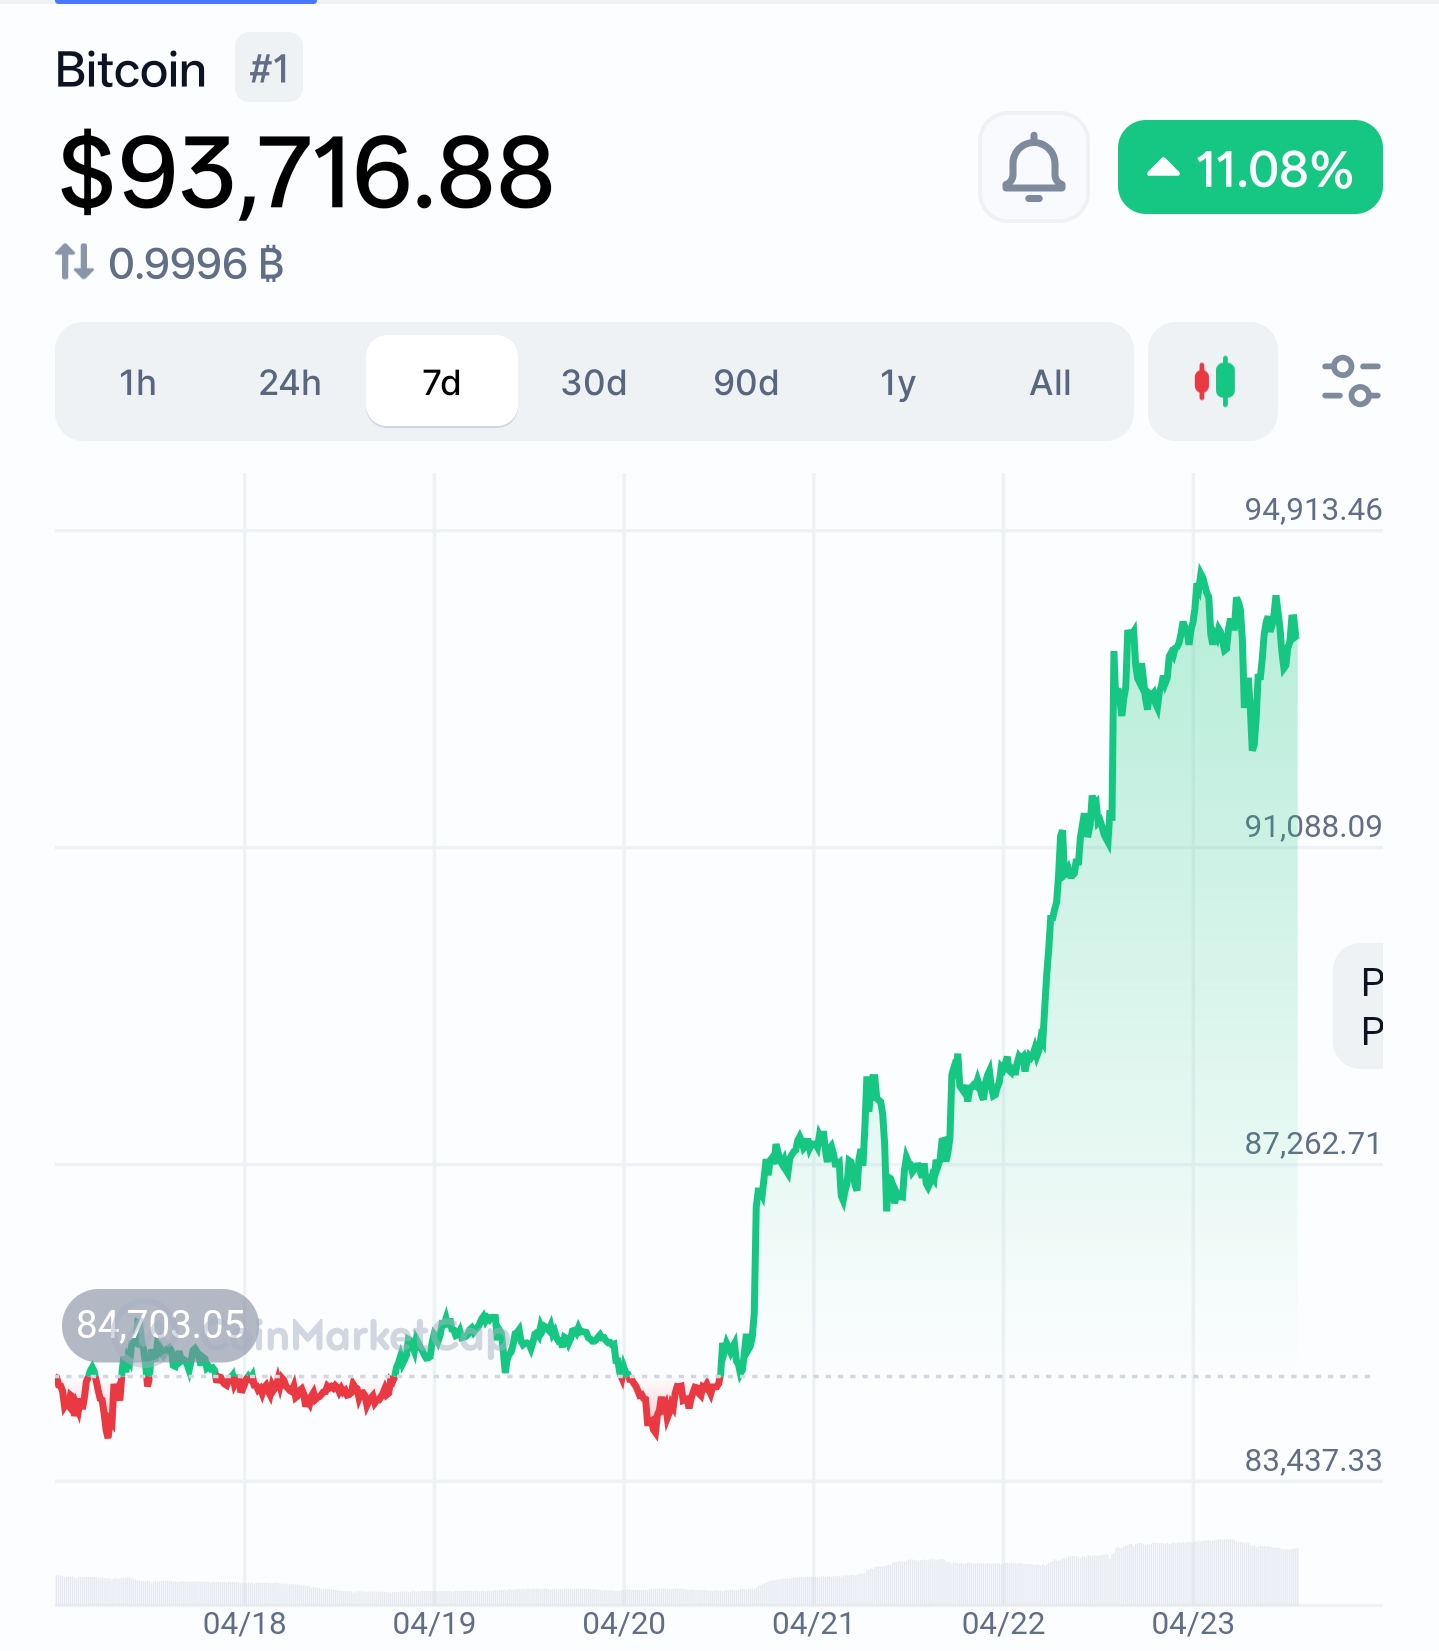Screen dimensions: 1439x1651
Task: Open chart settings sliders icon
Action: click(1350, 382)
